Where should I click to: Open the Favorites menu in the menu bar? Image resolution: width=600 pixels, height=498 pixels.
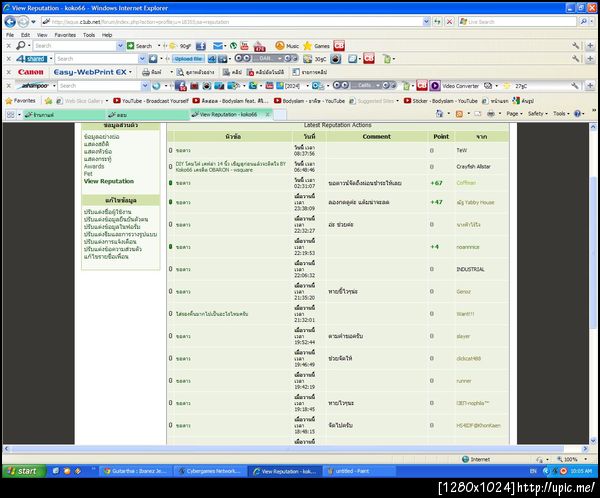[x=65, y=35]
